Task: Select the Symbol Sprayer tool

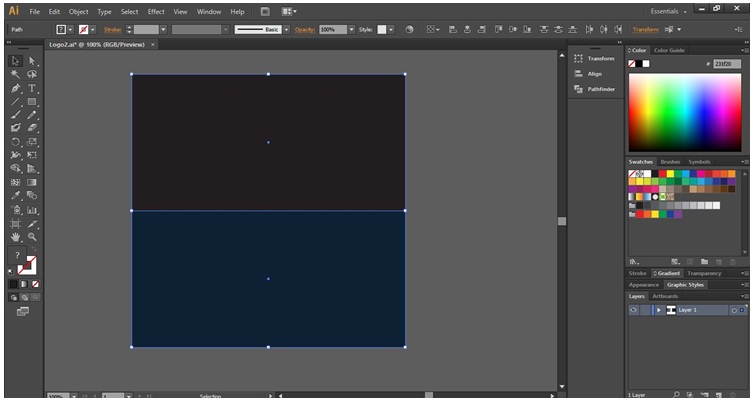Action: pyautogui.click(x=15, y=210)
